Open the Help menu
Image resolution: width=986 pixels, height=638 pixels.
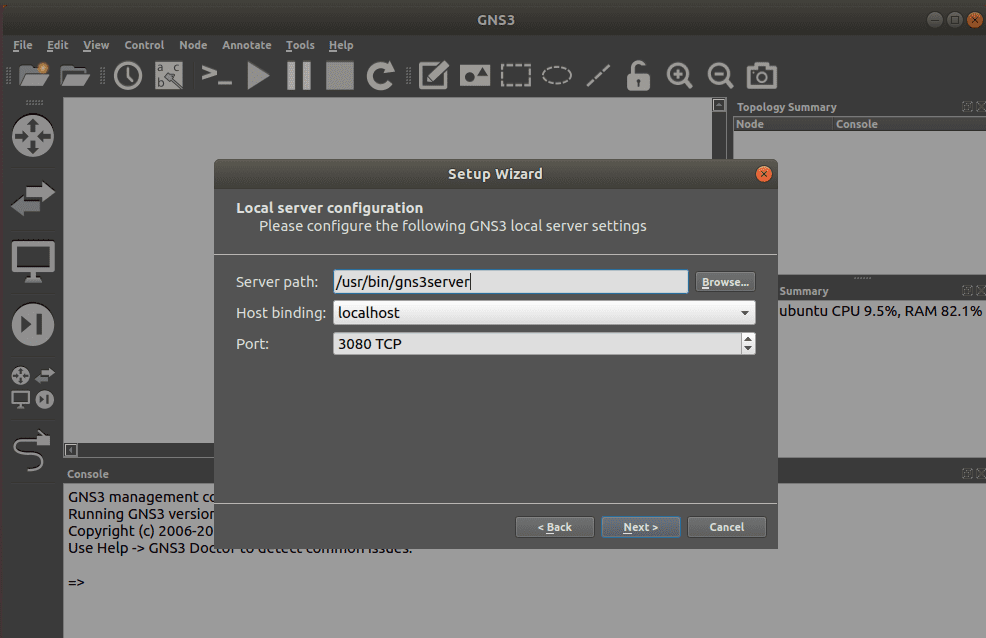point(341,45)
